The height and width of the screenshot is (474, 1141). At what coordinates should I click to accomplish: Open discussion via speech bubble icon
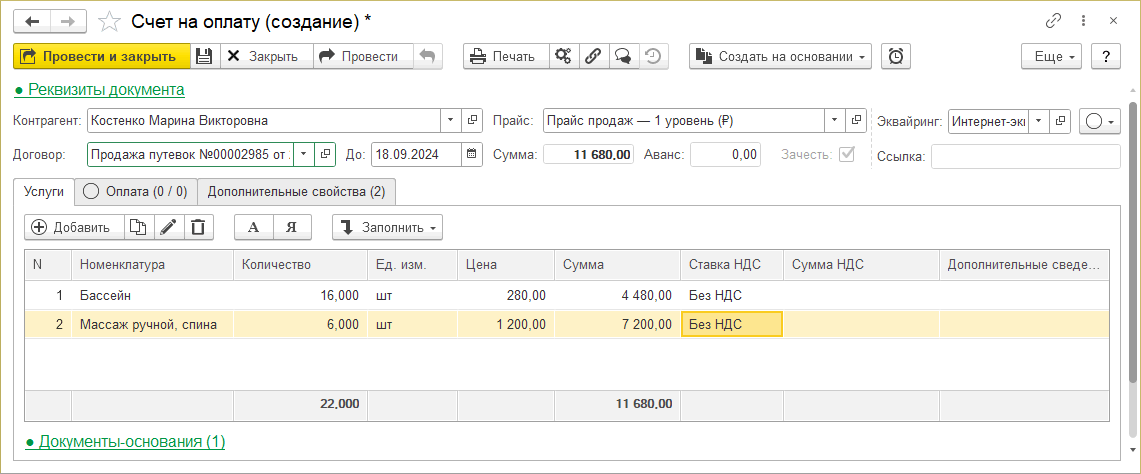[622, 57]
